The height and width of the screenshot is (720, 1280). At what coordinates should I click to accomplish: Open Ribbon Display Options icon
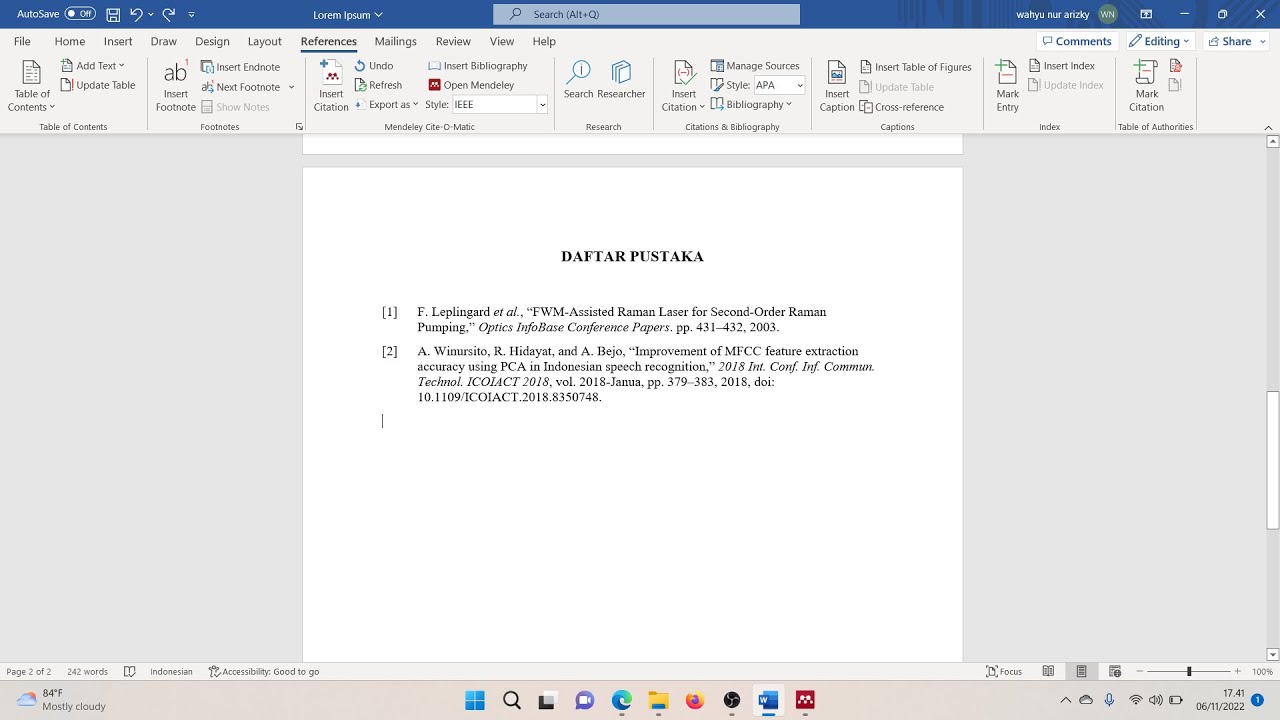1146,15
